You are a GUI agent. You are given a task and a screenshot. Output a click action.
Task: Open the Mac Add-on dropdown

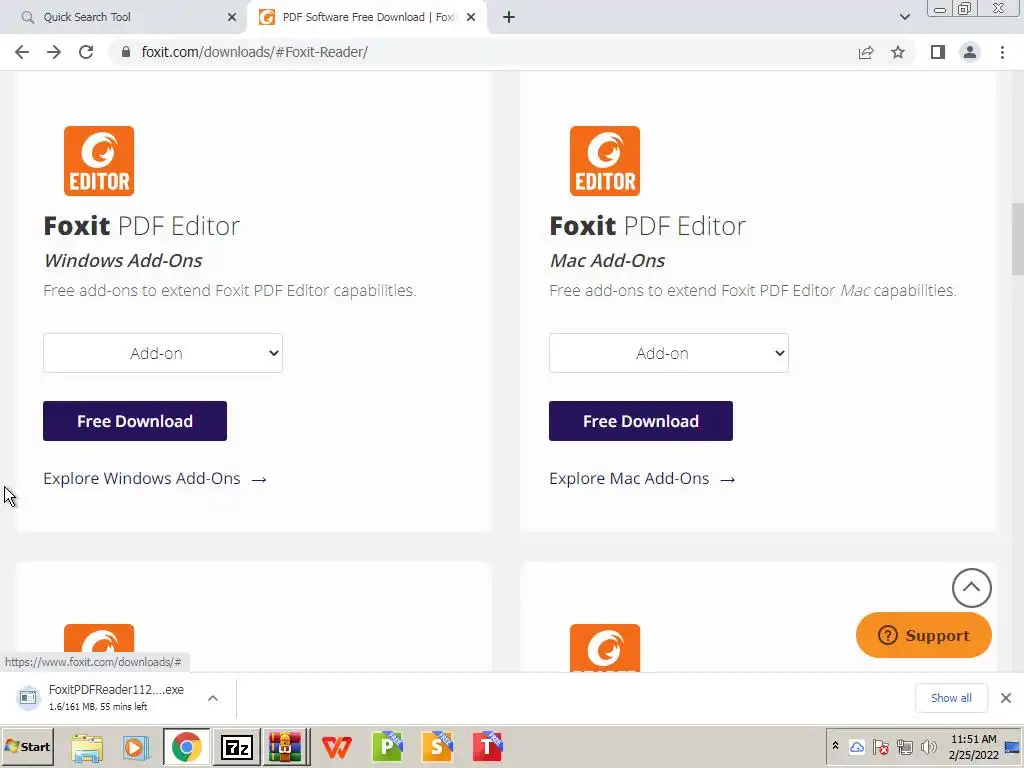pos(669,353)
